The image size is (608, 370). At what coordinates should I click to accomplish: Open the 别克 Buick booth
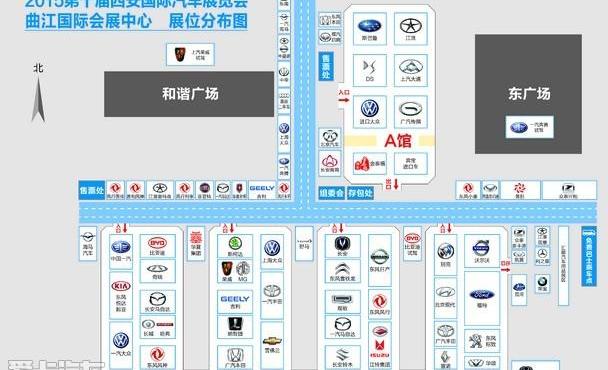pos(445,254)
